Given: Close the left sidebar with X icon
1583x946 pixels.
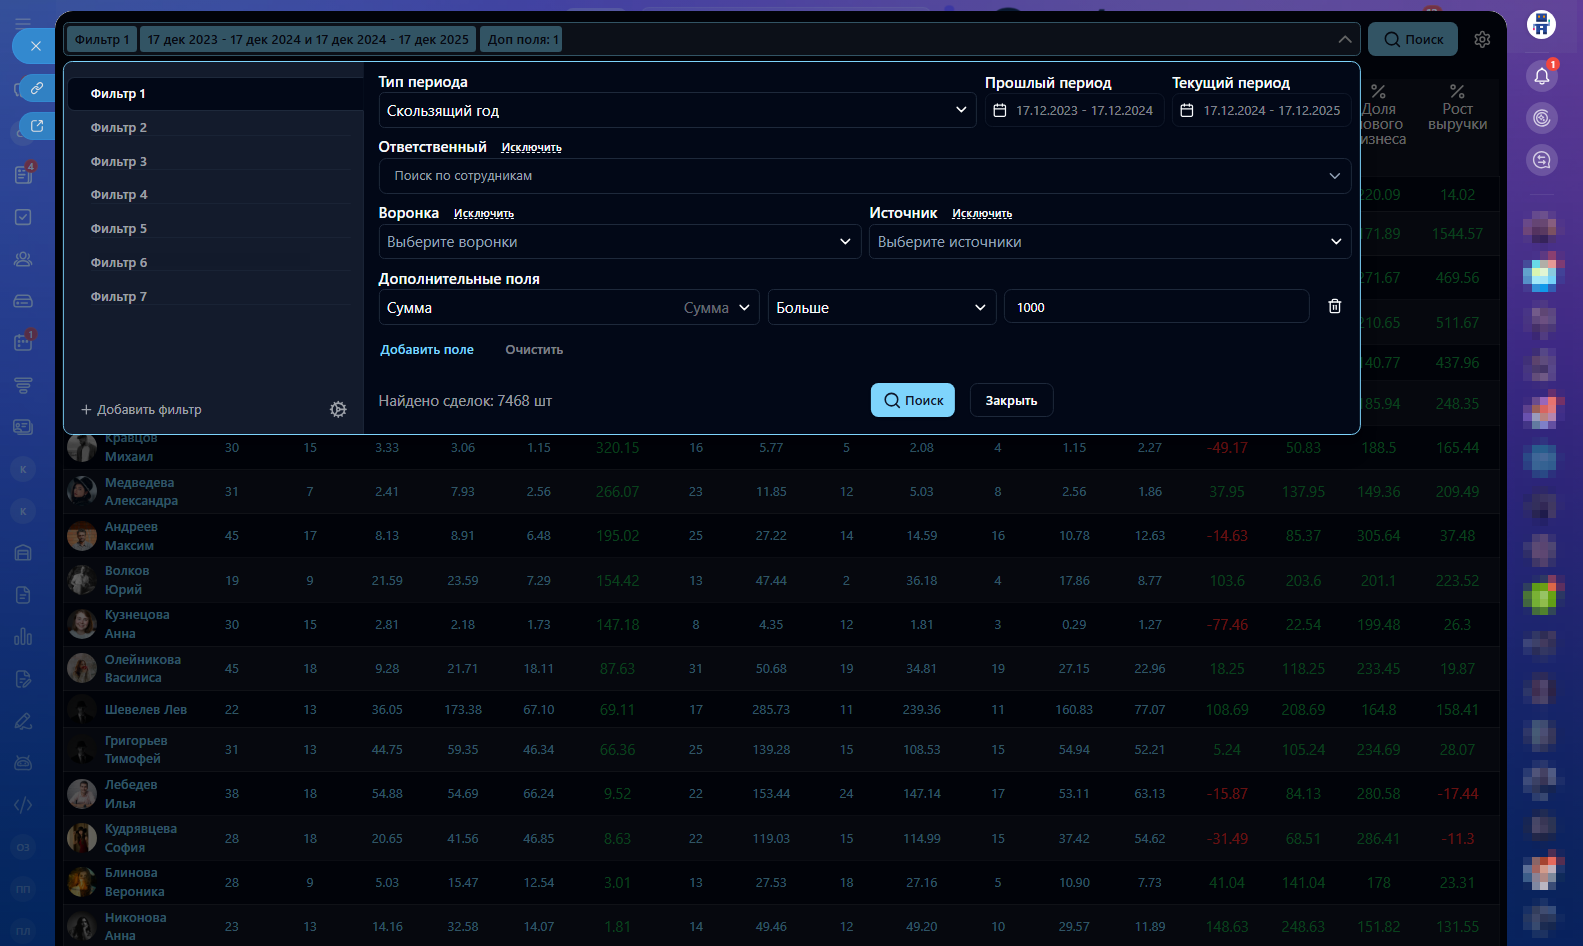Looking at the screenshot, I should (x=35, y=46).
